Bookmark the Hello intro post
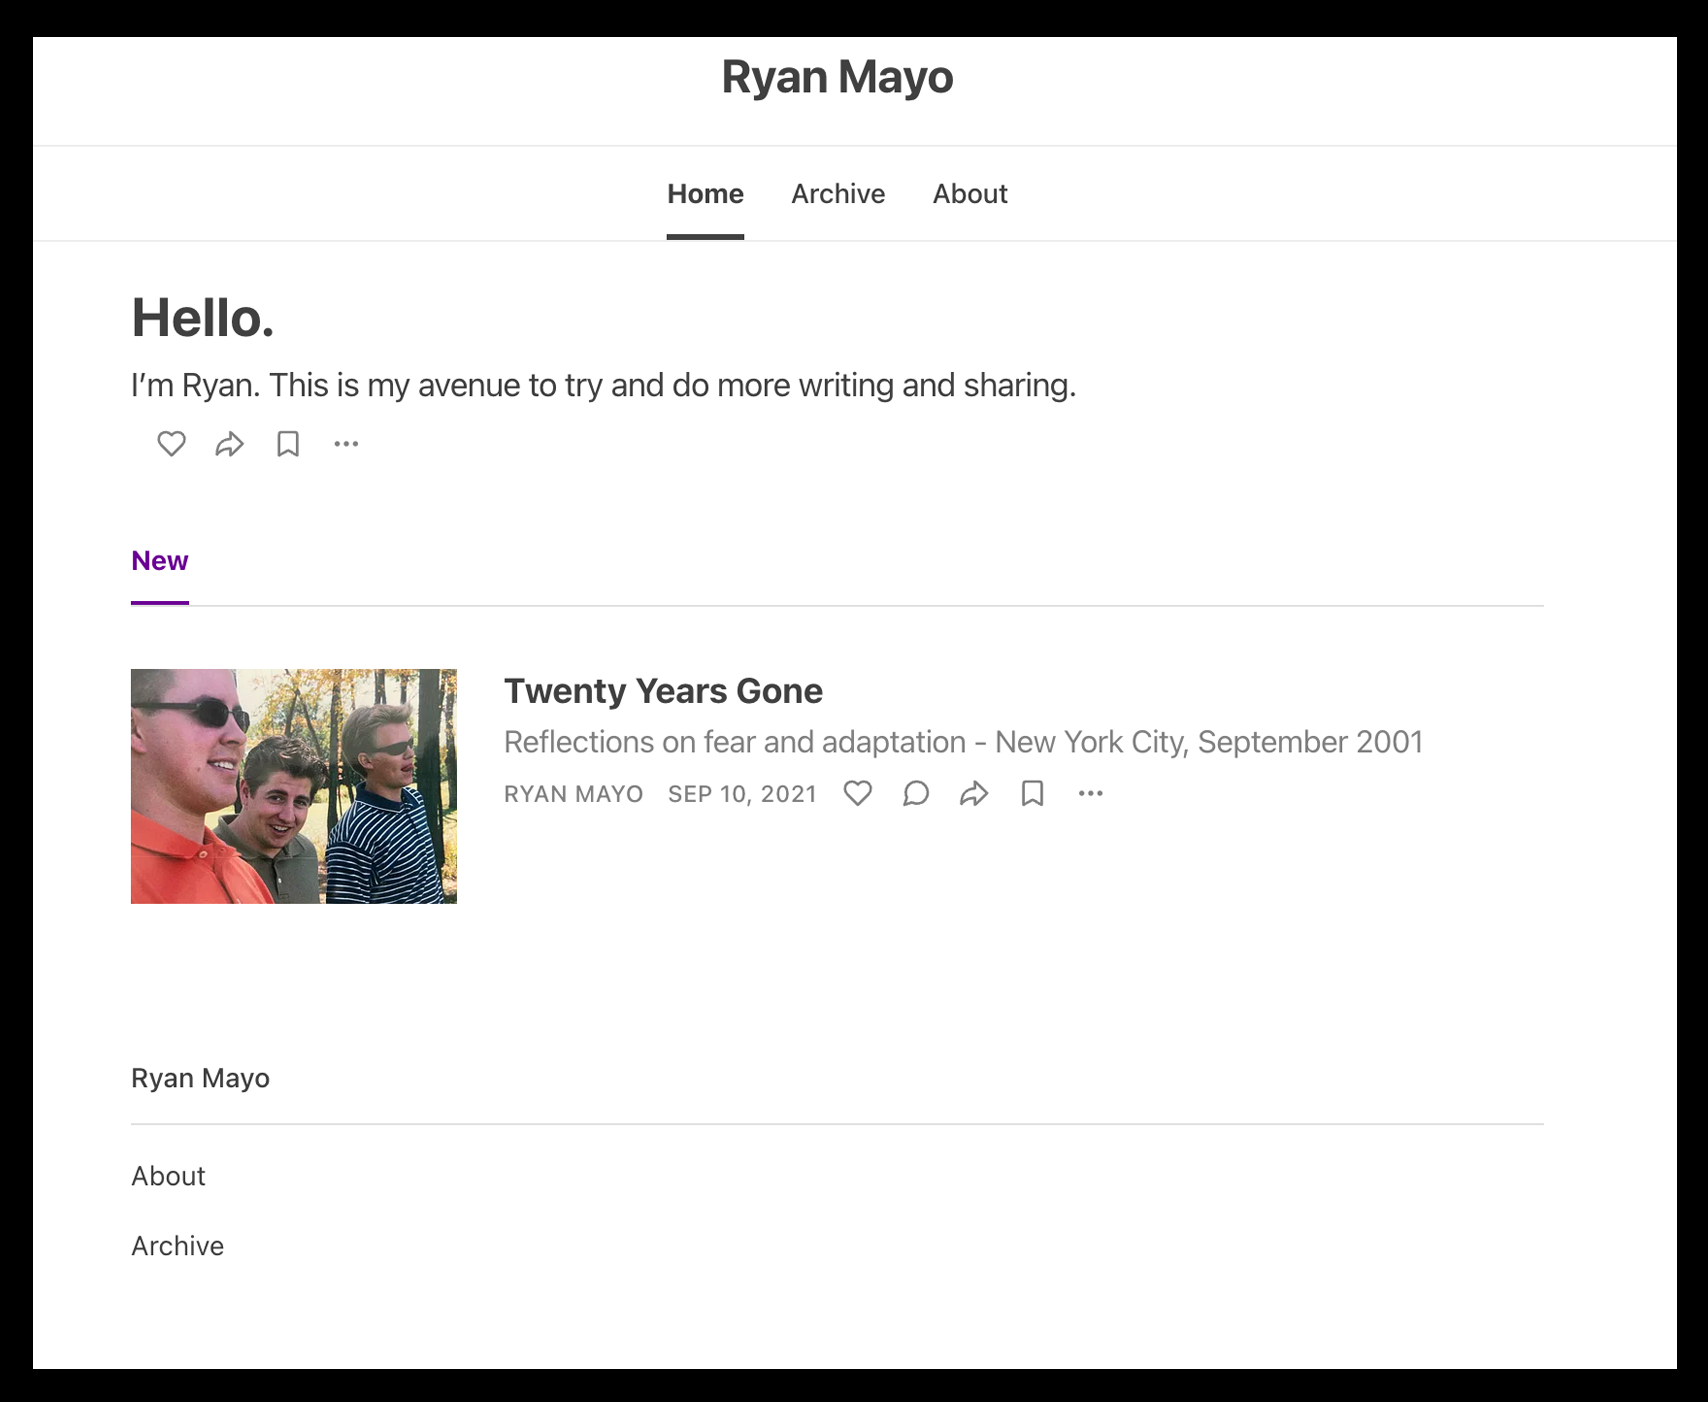The width and height of the screenshot is (1708, 1402). 288,443
